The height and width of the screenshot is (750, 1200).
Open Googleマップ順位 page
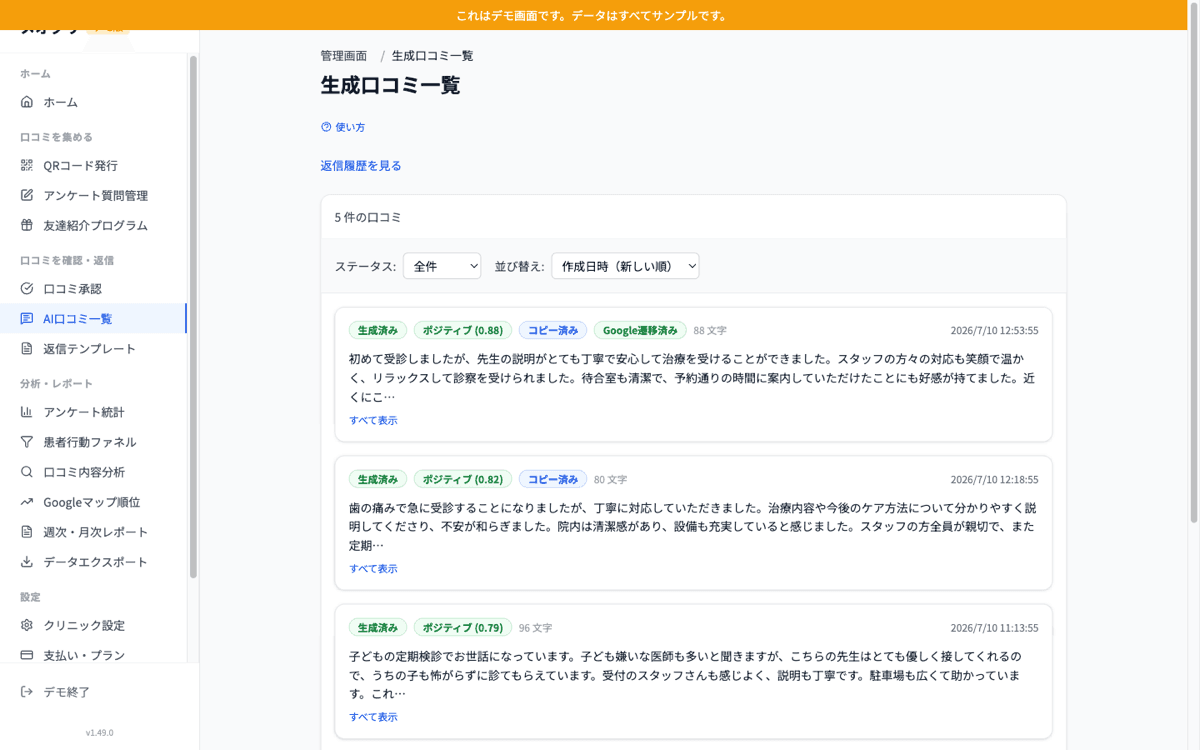[x=93, y=501]
